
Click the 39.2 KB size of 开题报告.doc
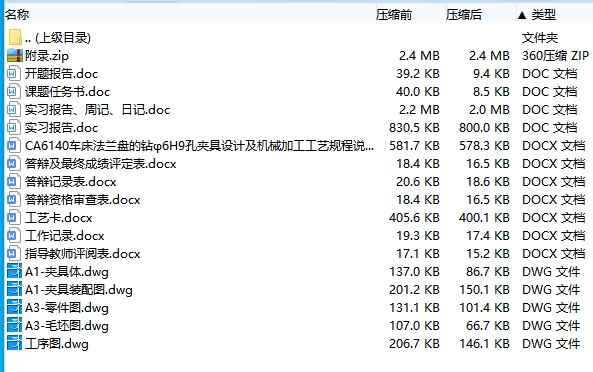(x=418, y=74)
